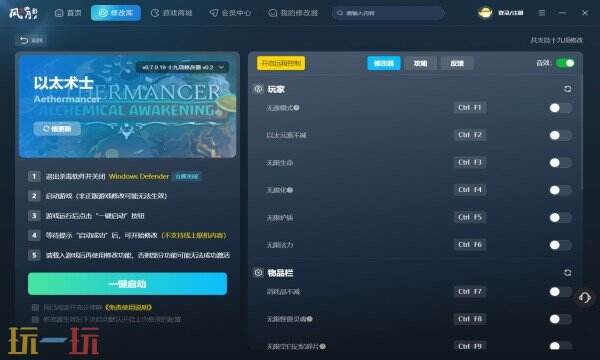Image resolution: width=600 pixels, height=360 pixels.
Task: Switch to the 攻略 tab
Action: pyautogui.click(x=420, y=63)
